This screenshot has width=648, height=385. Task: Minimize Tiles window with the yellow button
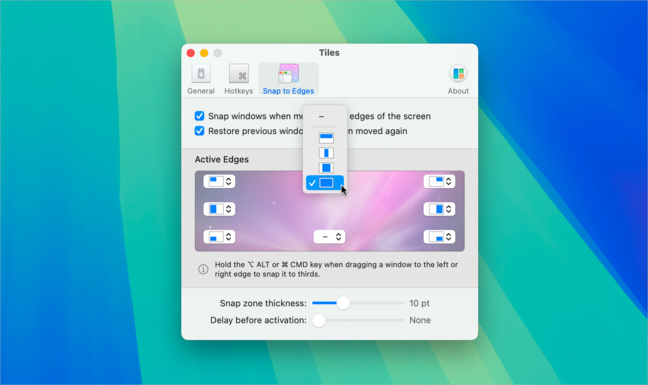204,53
